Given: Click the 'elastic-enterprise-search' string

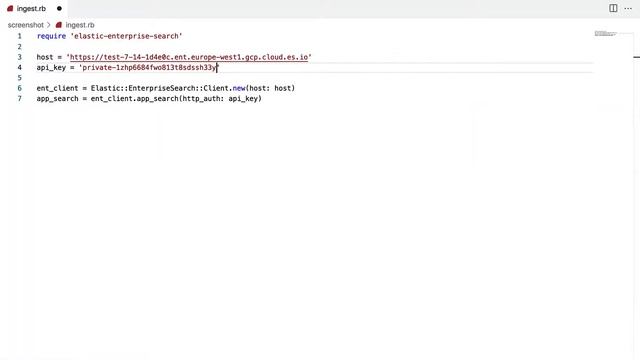Looking at the screenshot, I should [126, 36].
